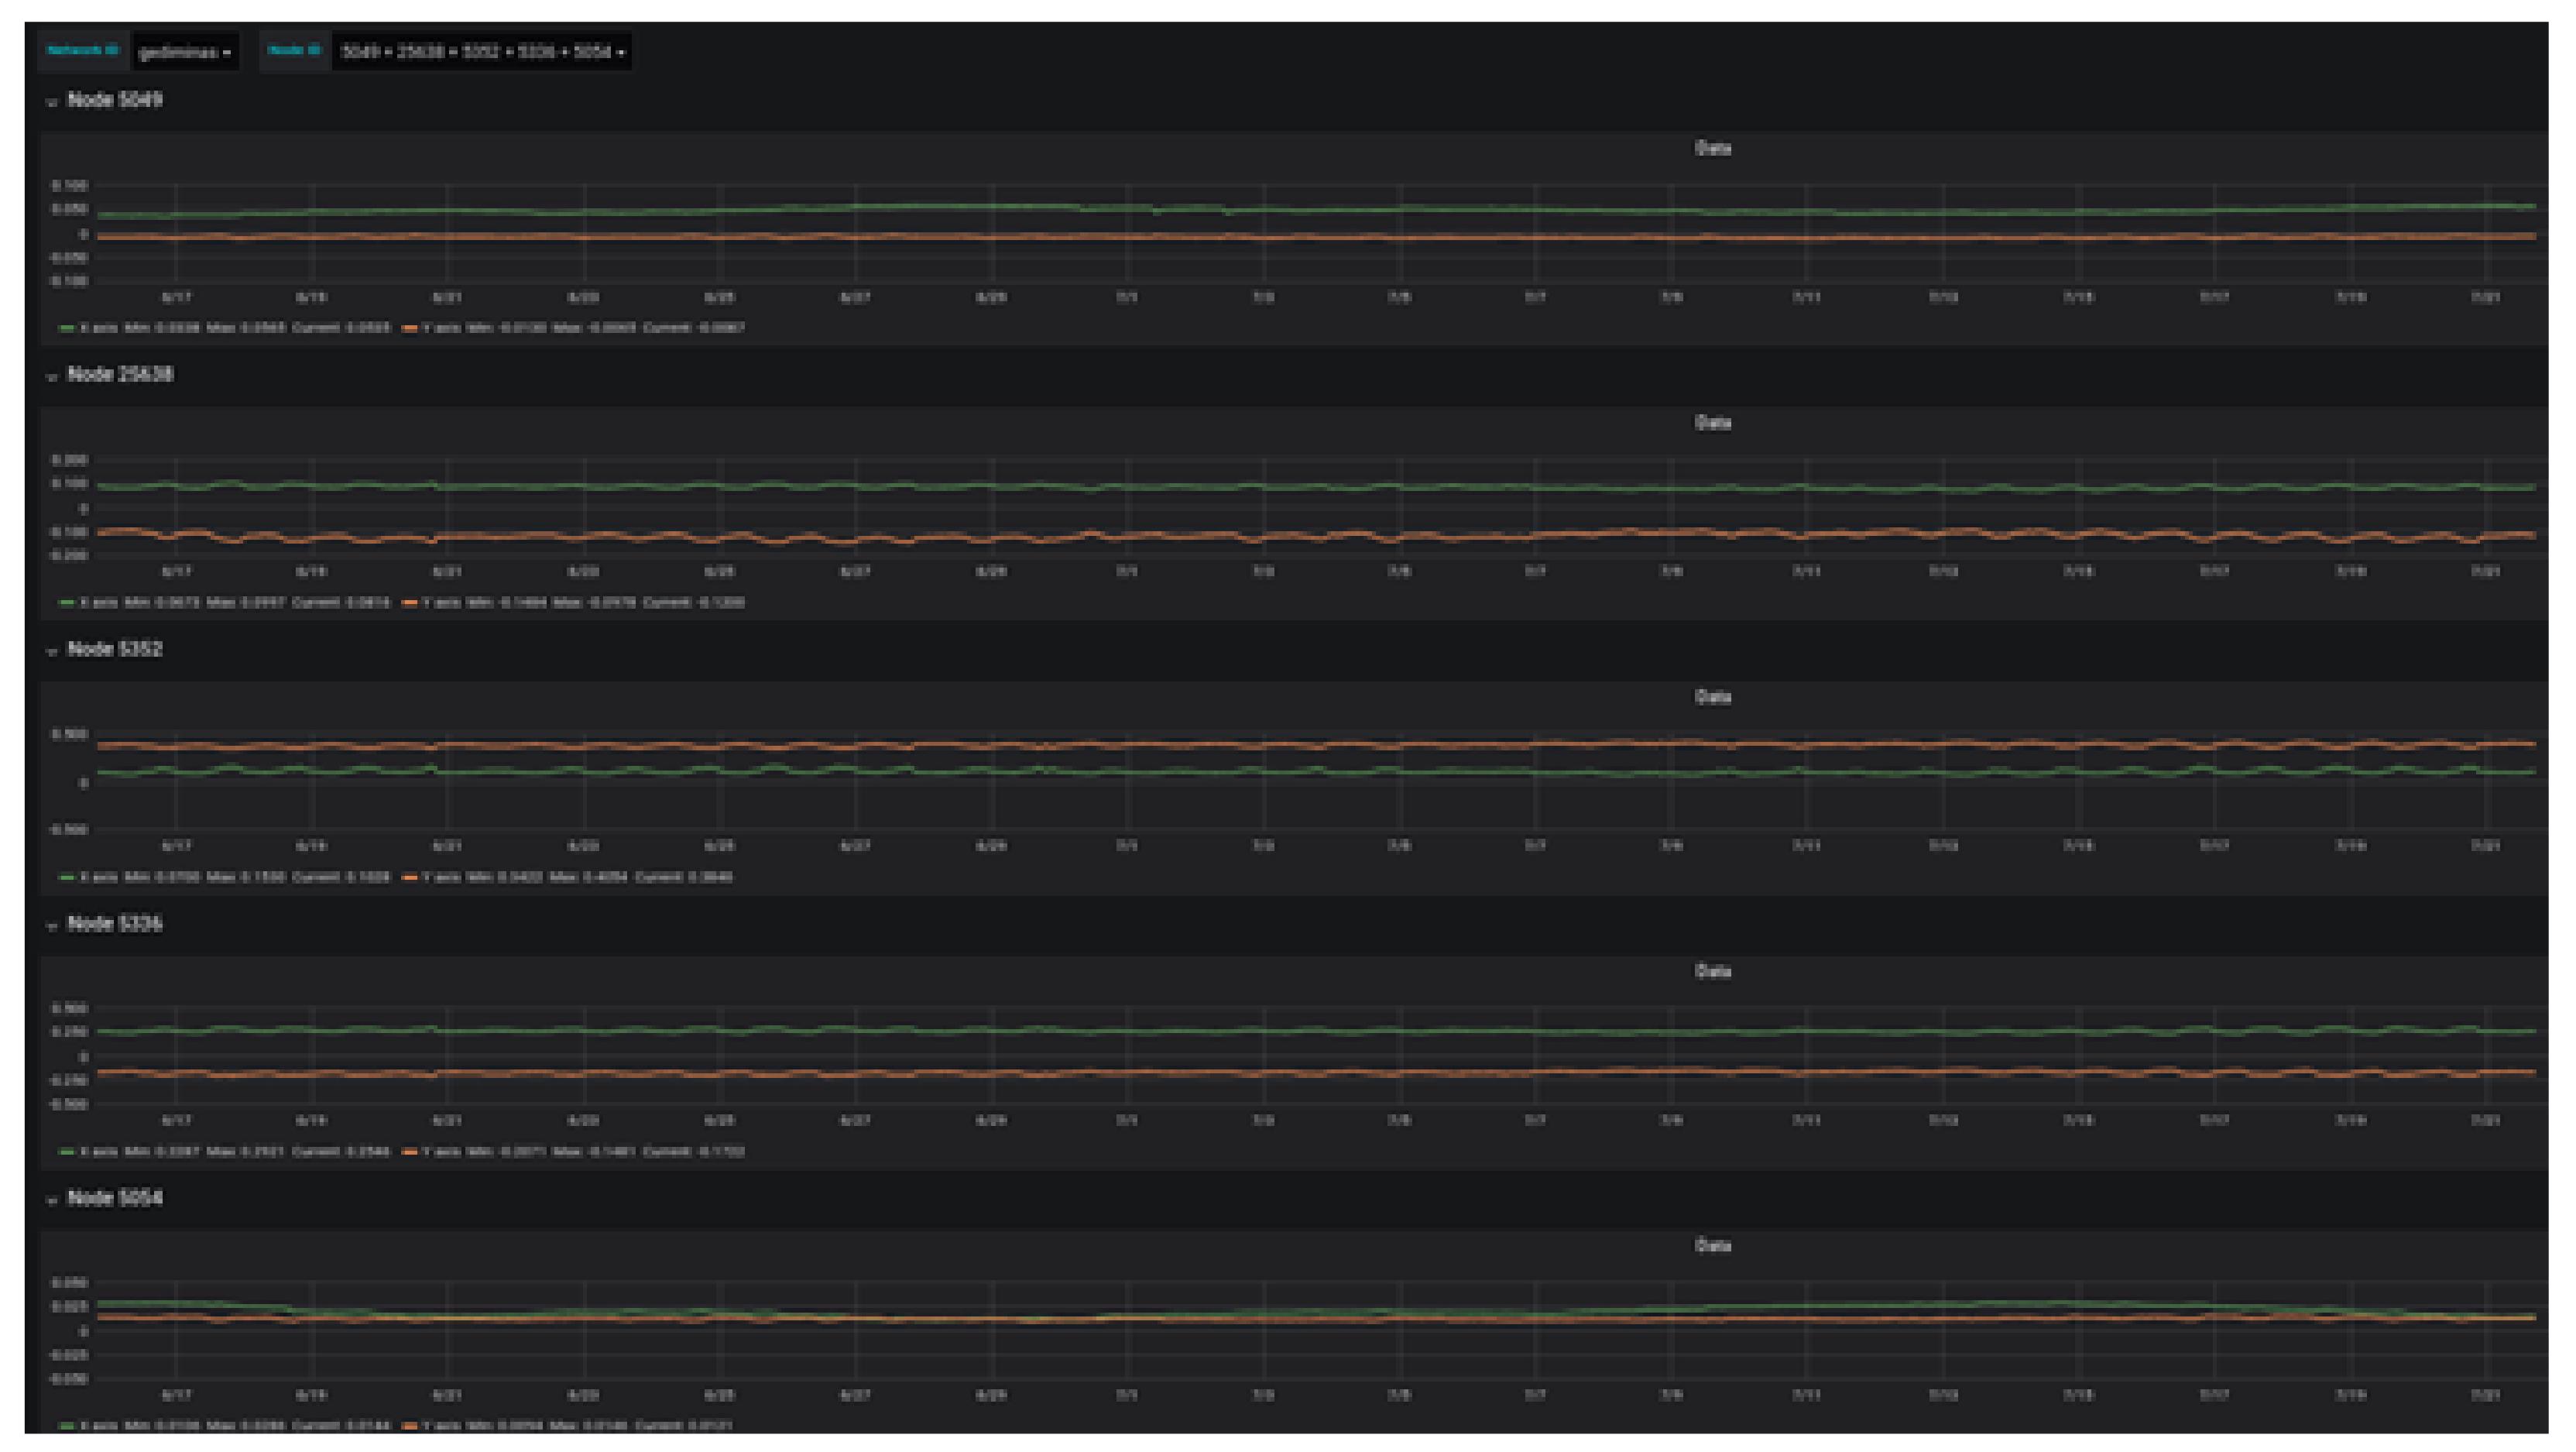The height and width of the screenshot is (1452, 2576).
Task: Click the Node 25638 row title
Action: pos(120,375)
